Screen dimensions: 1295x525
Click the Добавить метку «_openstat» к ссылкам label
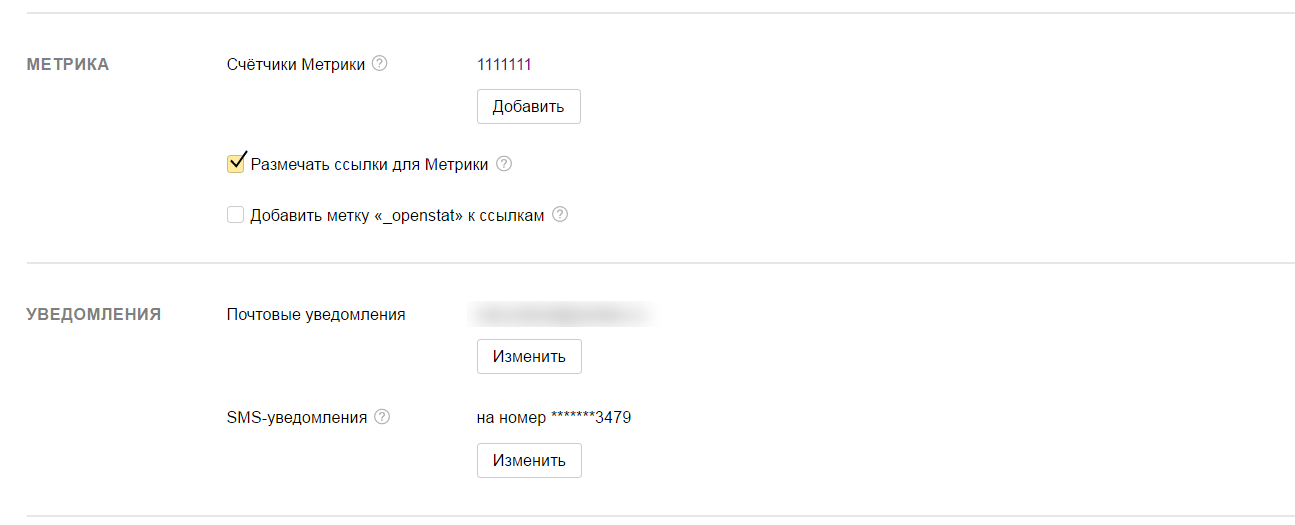pyautogui.click(x=397, y=215)
